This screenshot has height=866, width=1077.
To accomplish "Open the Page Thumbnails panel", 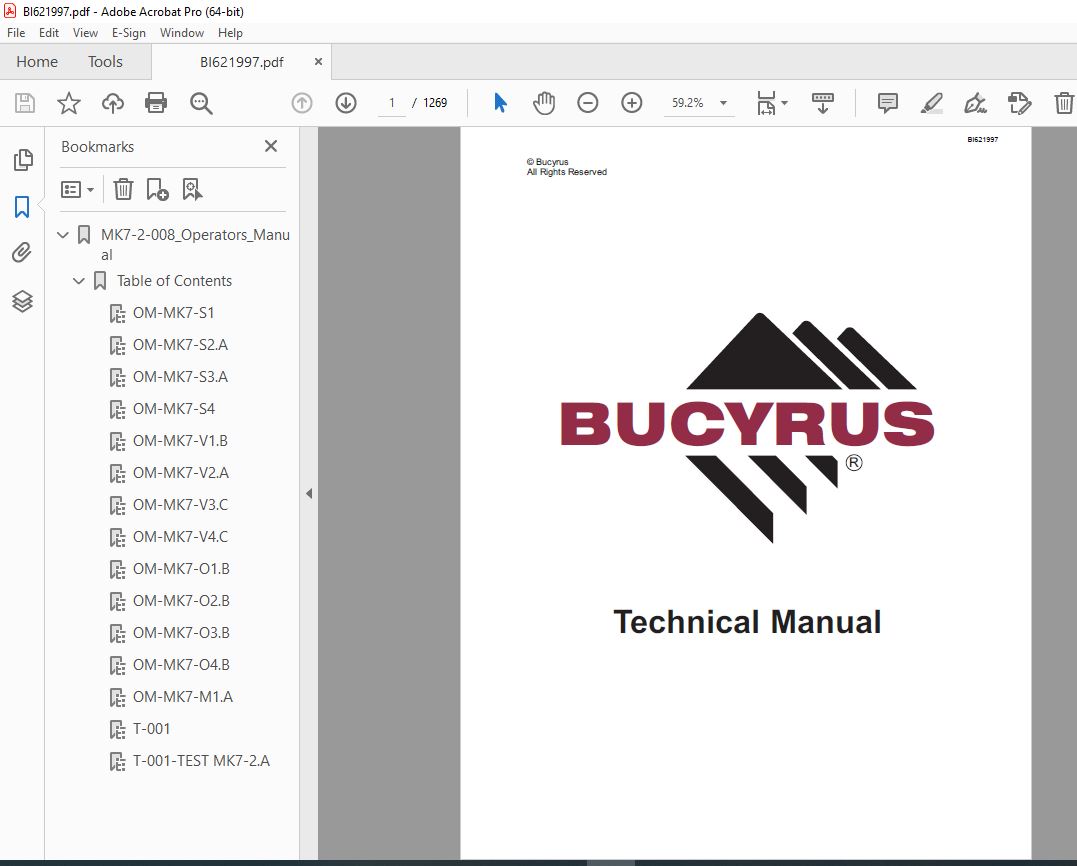I will (22, 160).
